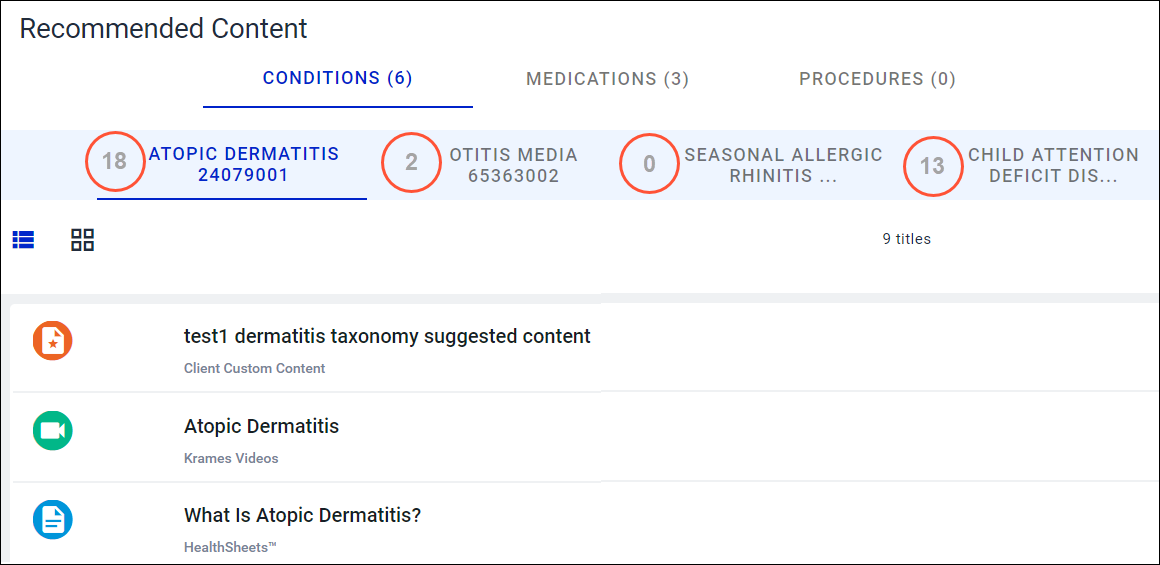Click the 0 count badge for Seasonal Allergic Rhinitis

[x=649, y=163]
